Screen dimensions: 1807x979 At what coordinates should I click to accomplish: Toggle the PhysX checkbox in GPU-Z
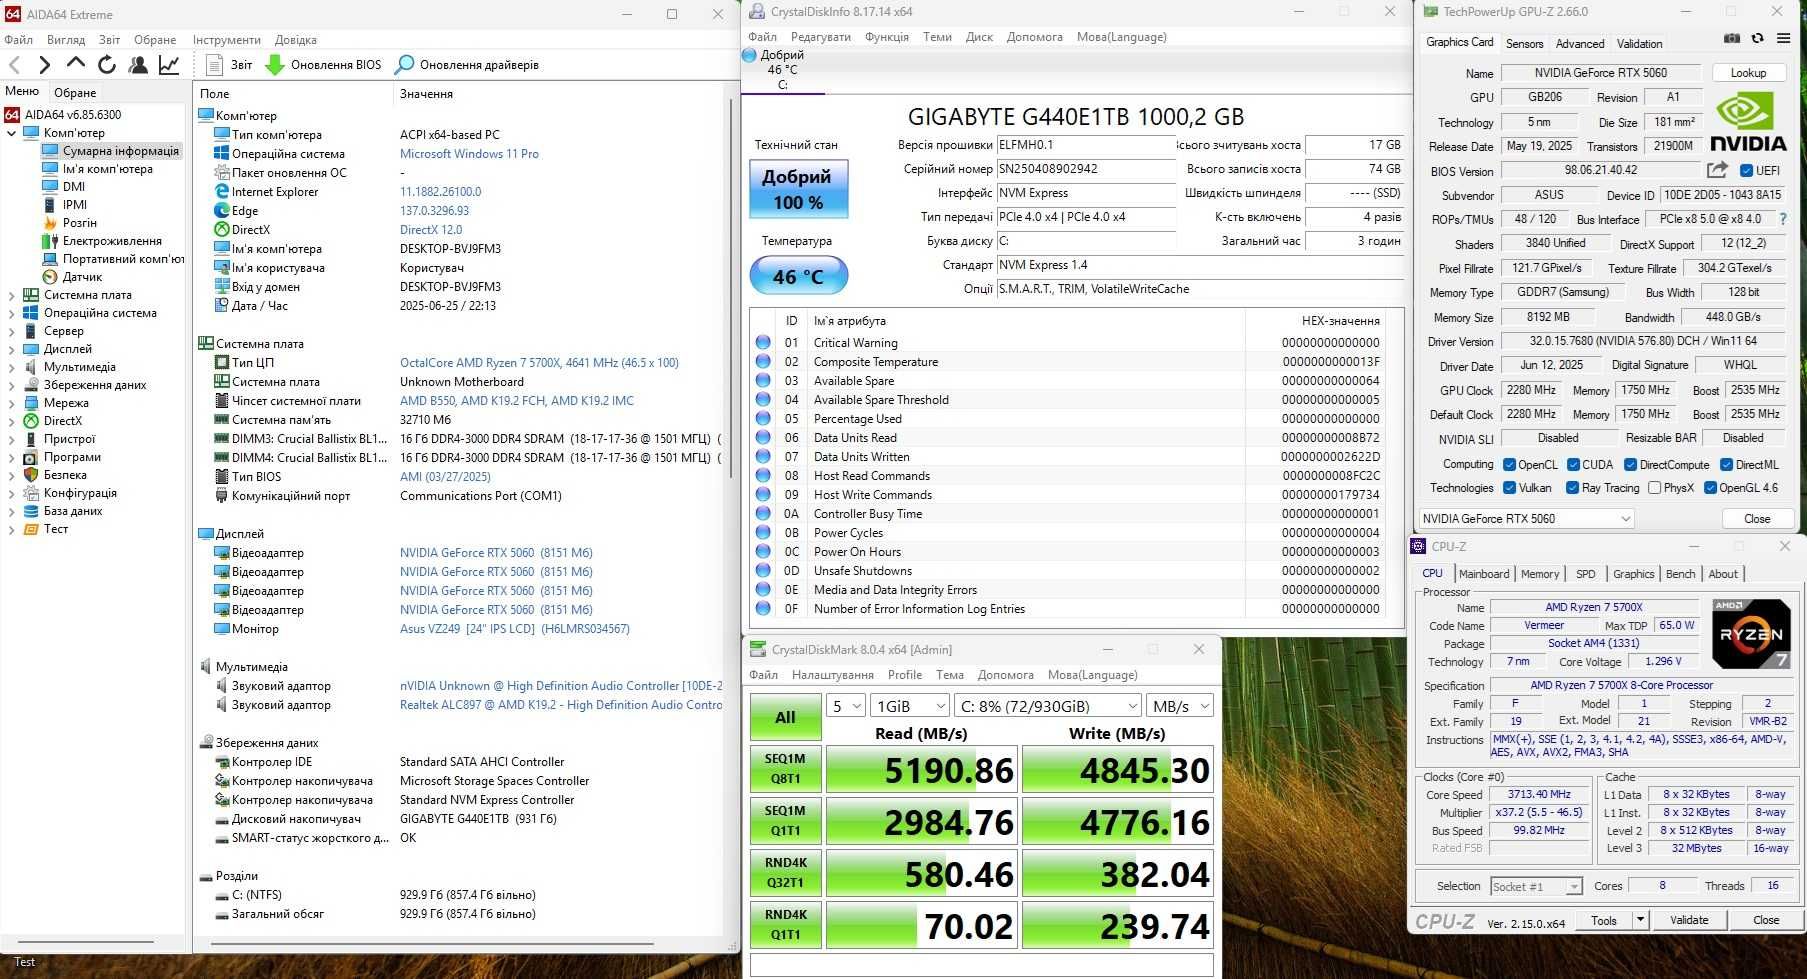coord(1654,488)
